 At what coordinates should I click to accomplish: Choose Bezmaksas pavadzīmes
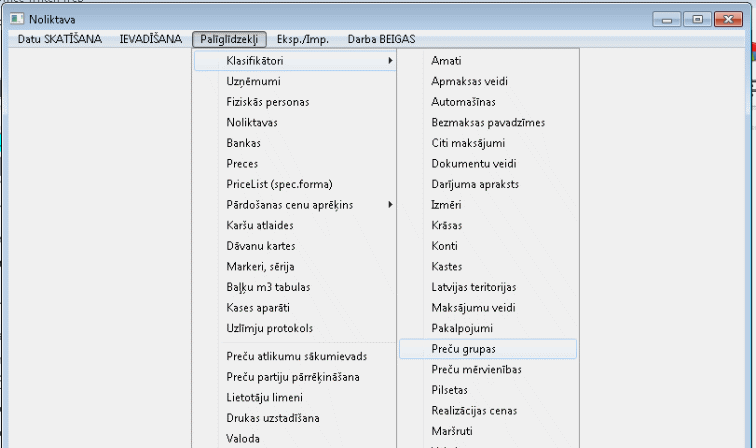[x=488, y=122]
